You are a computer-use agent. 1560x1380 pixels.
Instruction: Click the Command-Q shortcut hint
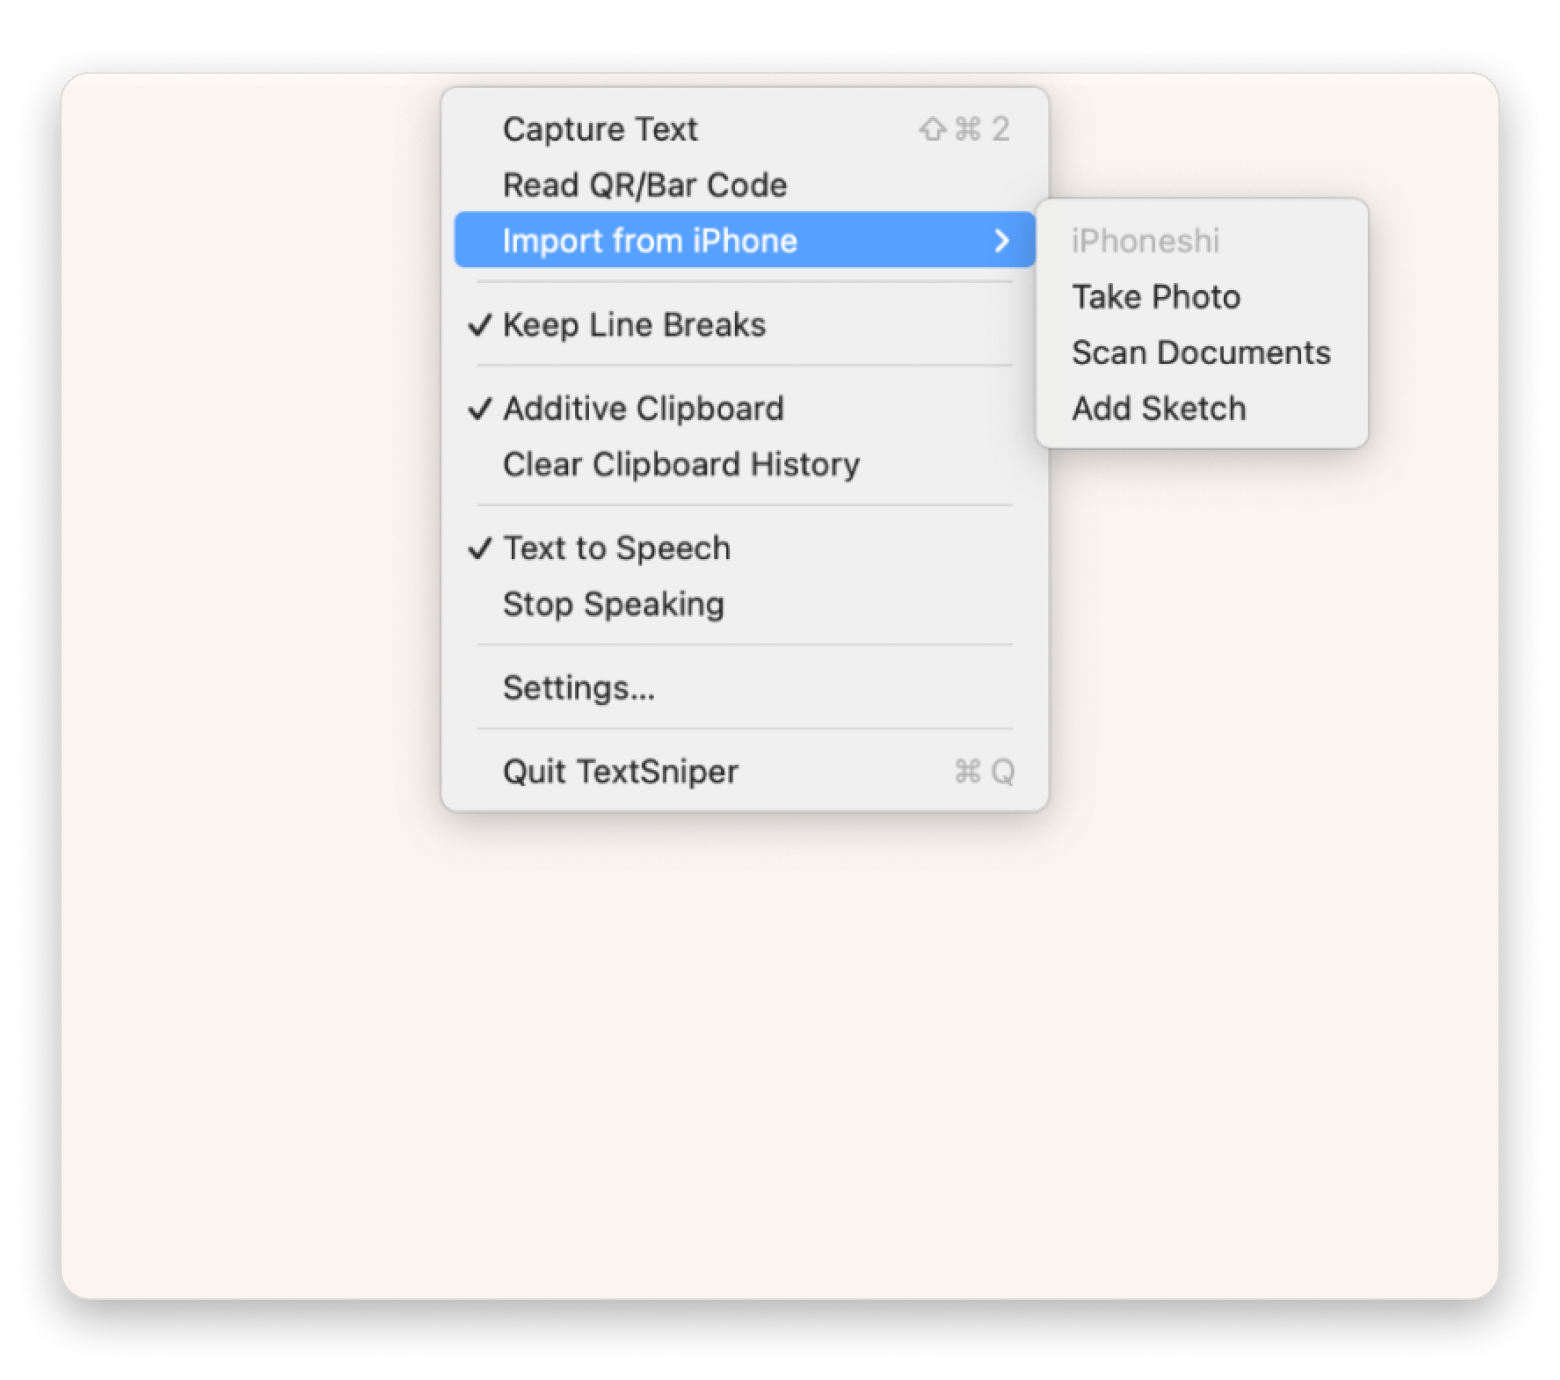(983, 771)
